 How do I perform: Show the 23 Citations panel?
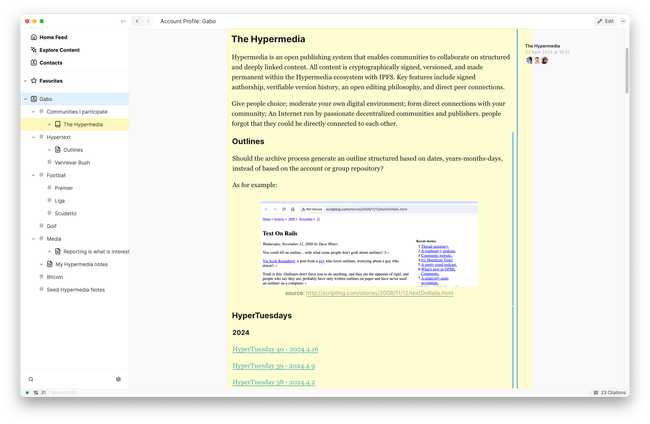(x=609, y=393)
